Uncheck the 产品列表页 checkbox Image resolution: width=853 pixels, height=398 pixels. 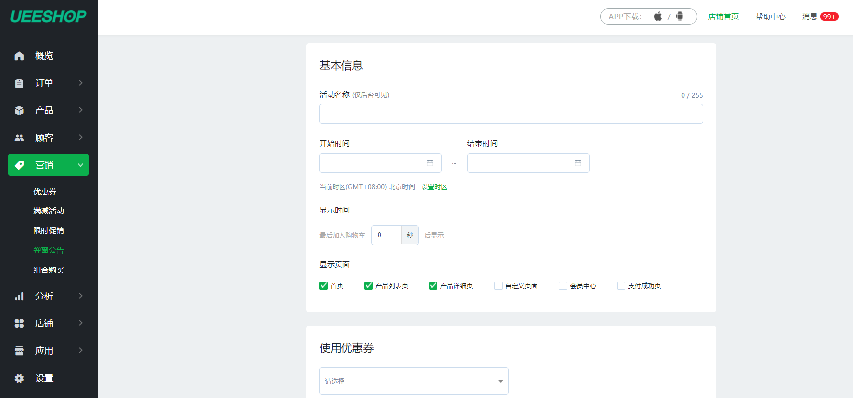tap(368, 285)
